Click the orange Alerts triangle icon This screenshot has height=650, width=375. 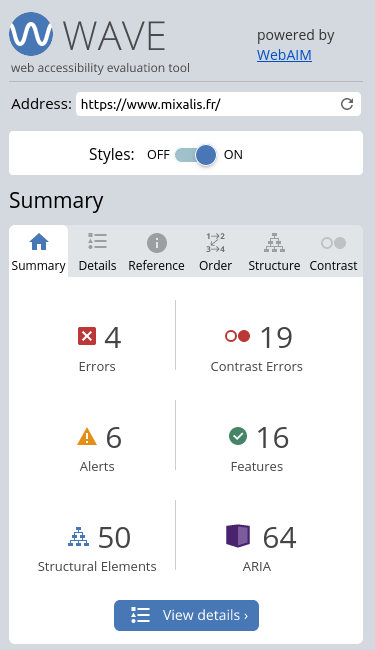(87, 437)
